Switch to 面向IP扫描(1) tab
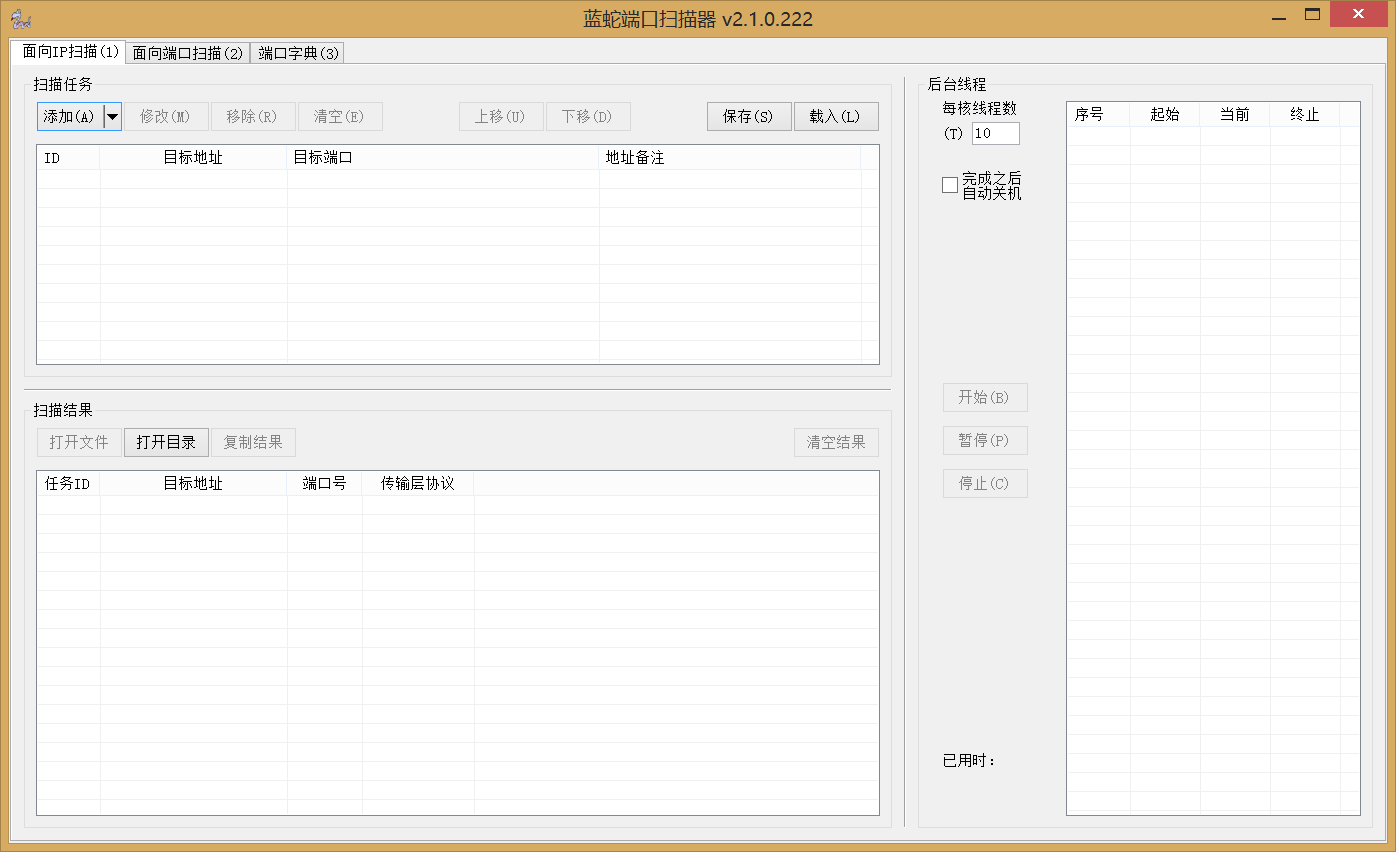Viewport: 1396px width, 852px height. tap(70, 51)
